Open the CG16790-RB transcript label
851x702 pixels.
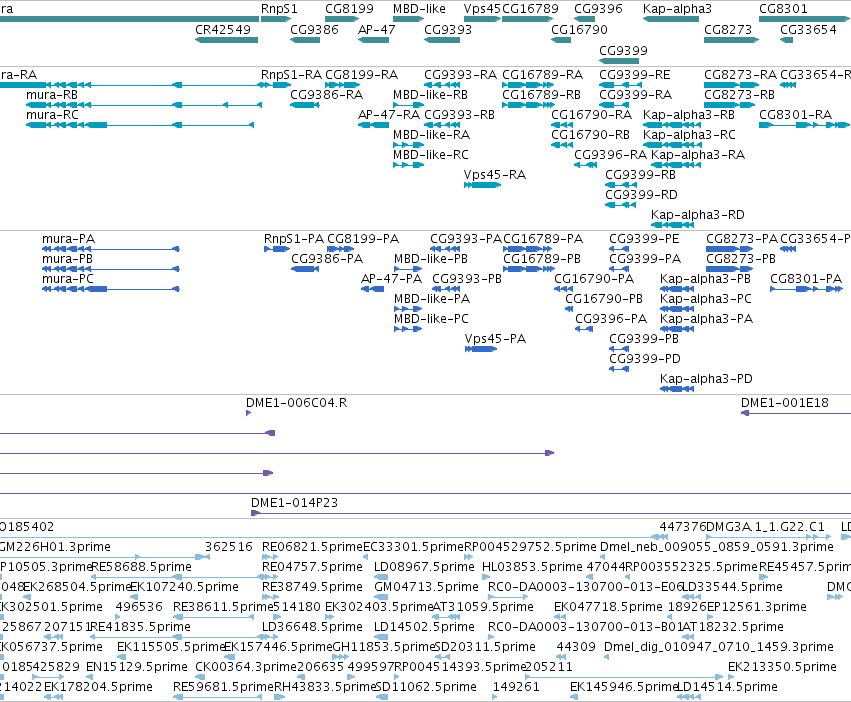tap(590, 135)
